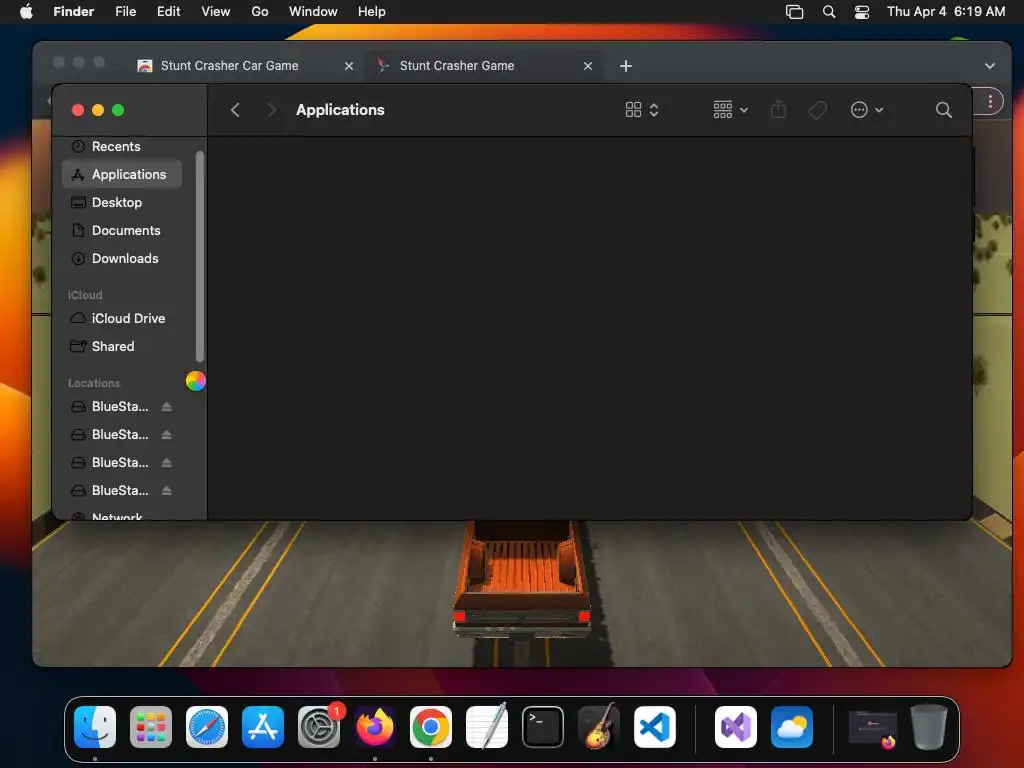Open iCloud Drive in the sidebar
The width and height of the screenshot is (1024, 768).
(121, 319)
